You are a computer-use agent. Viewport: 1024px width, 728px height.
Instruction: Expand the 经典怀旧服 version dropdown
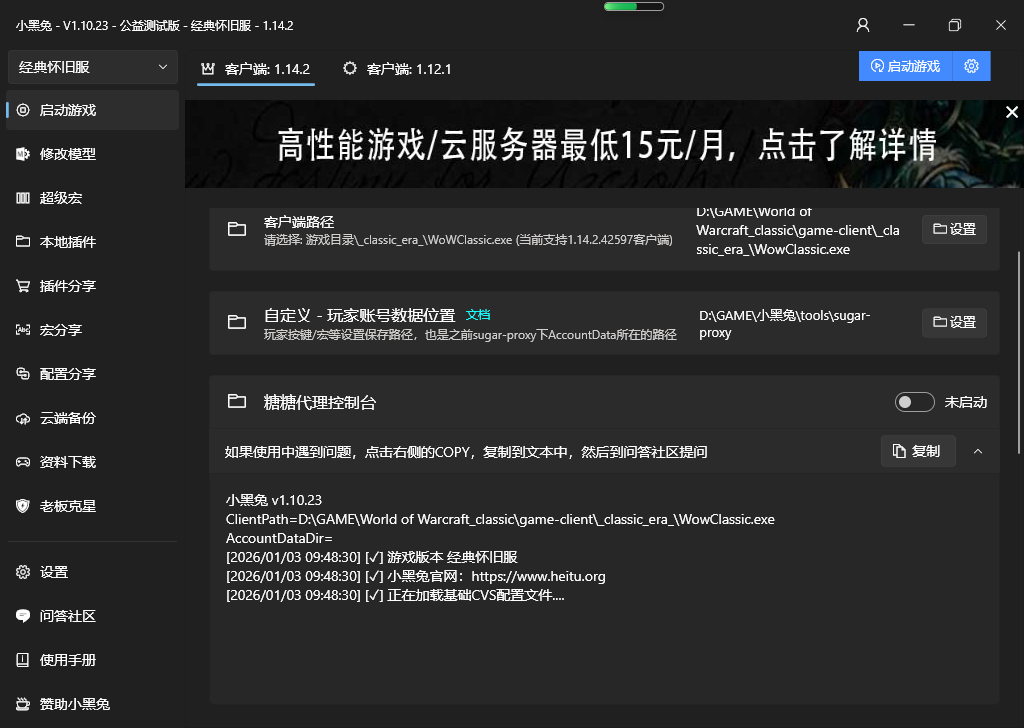tap(93, 67)
